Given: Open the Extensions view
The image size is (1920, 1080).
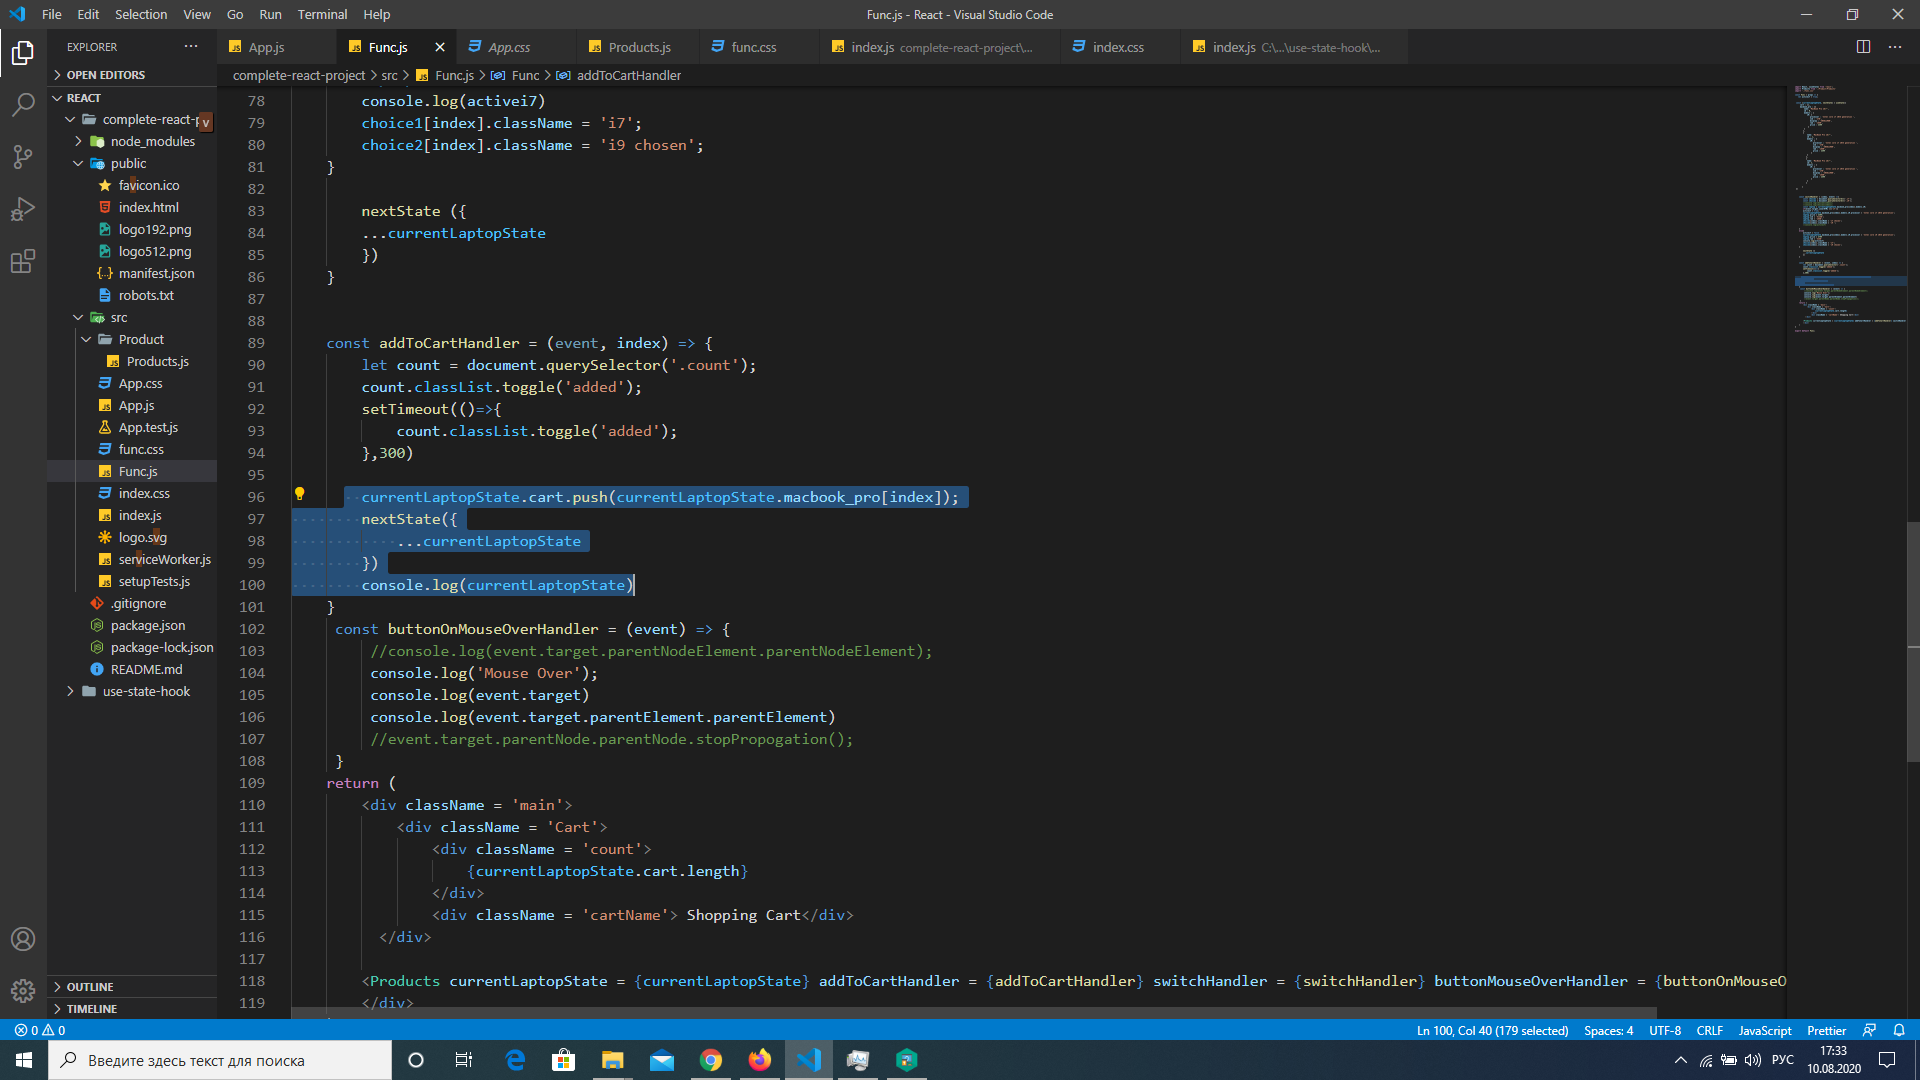Looking at the screenshot, I should [23, 261].
